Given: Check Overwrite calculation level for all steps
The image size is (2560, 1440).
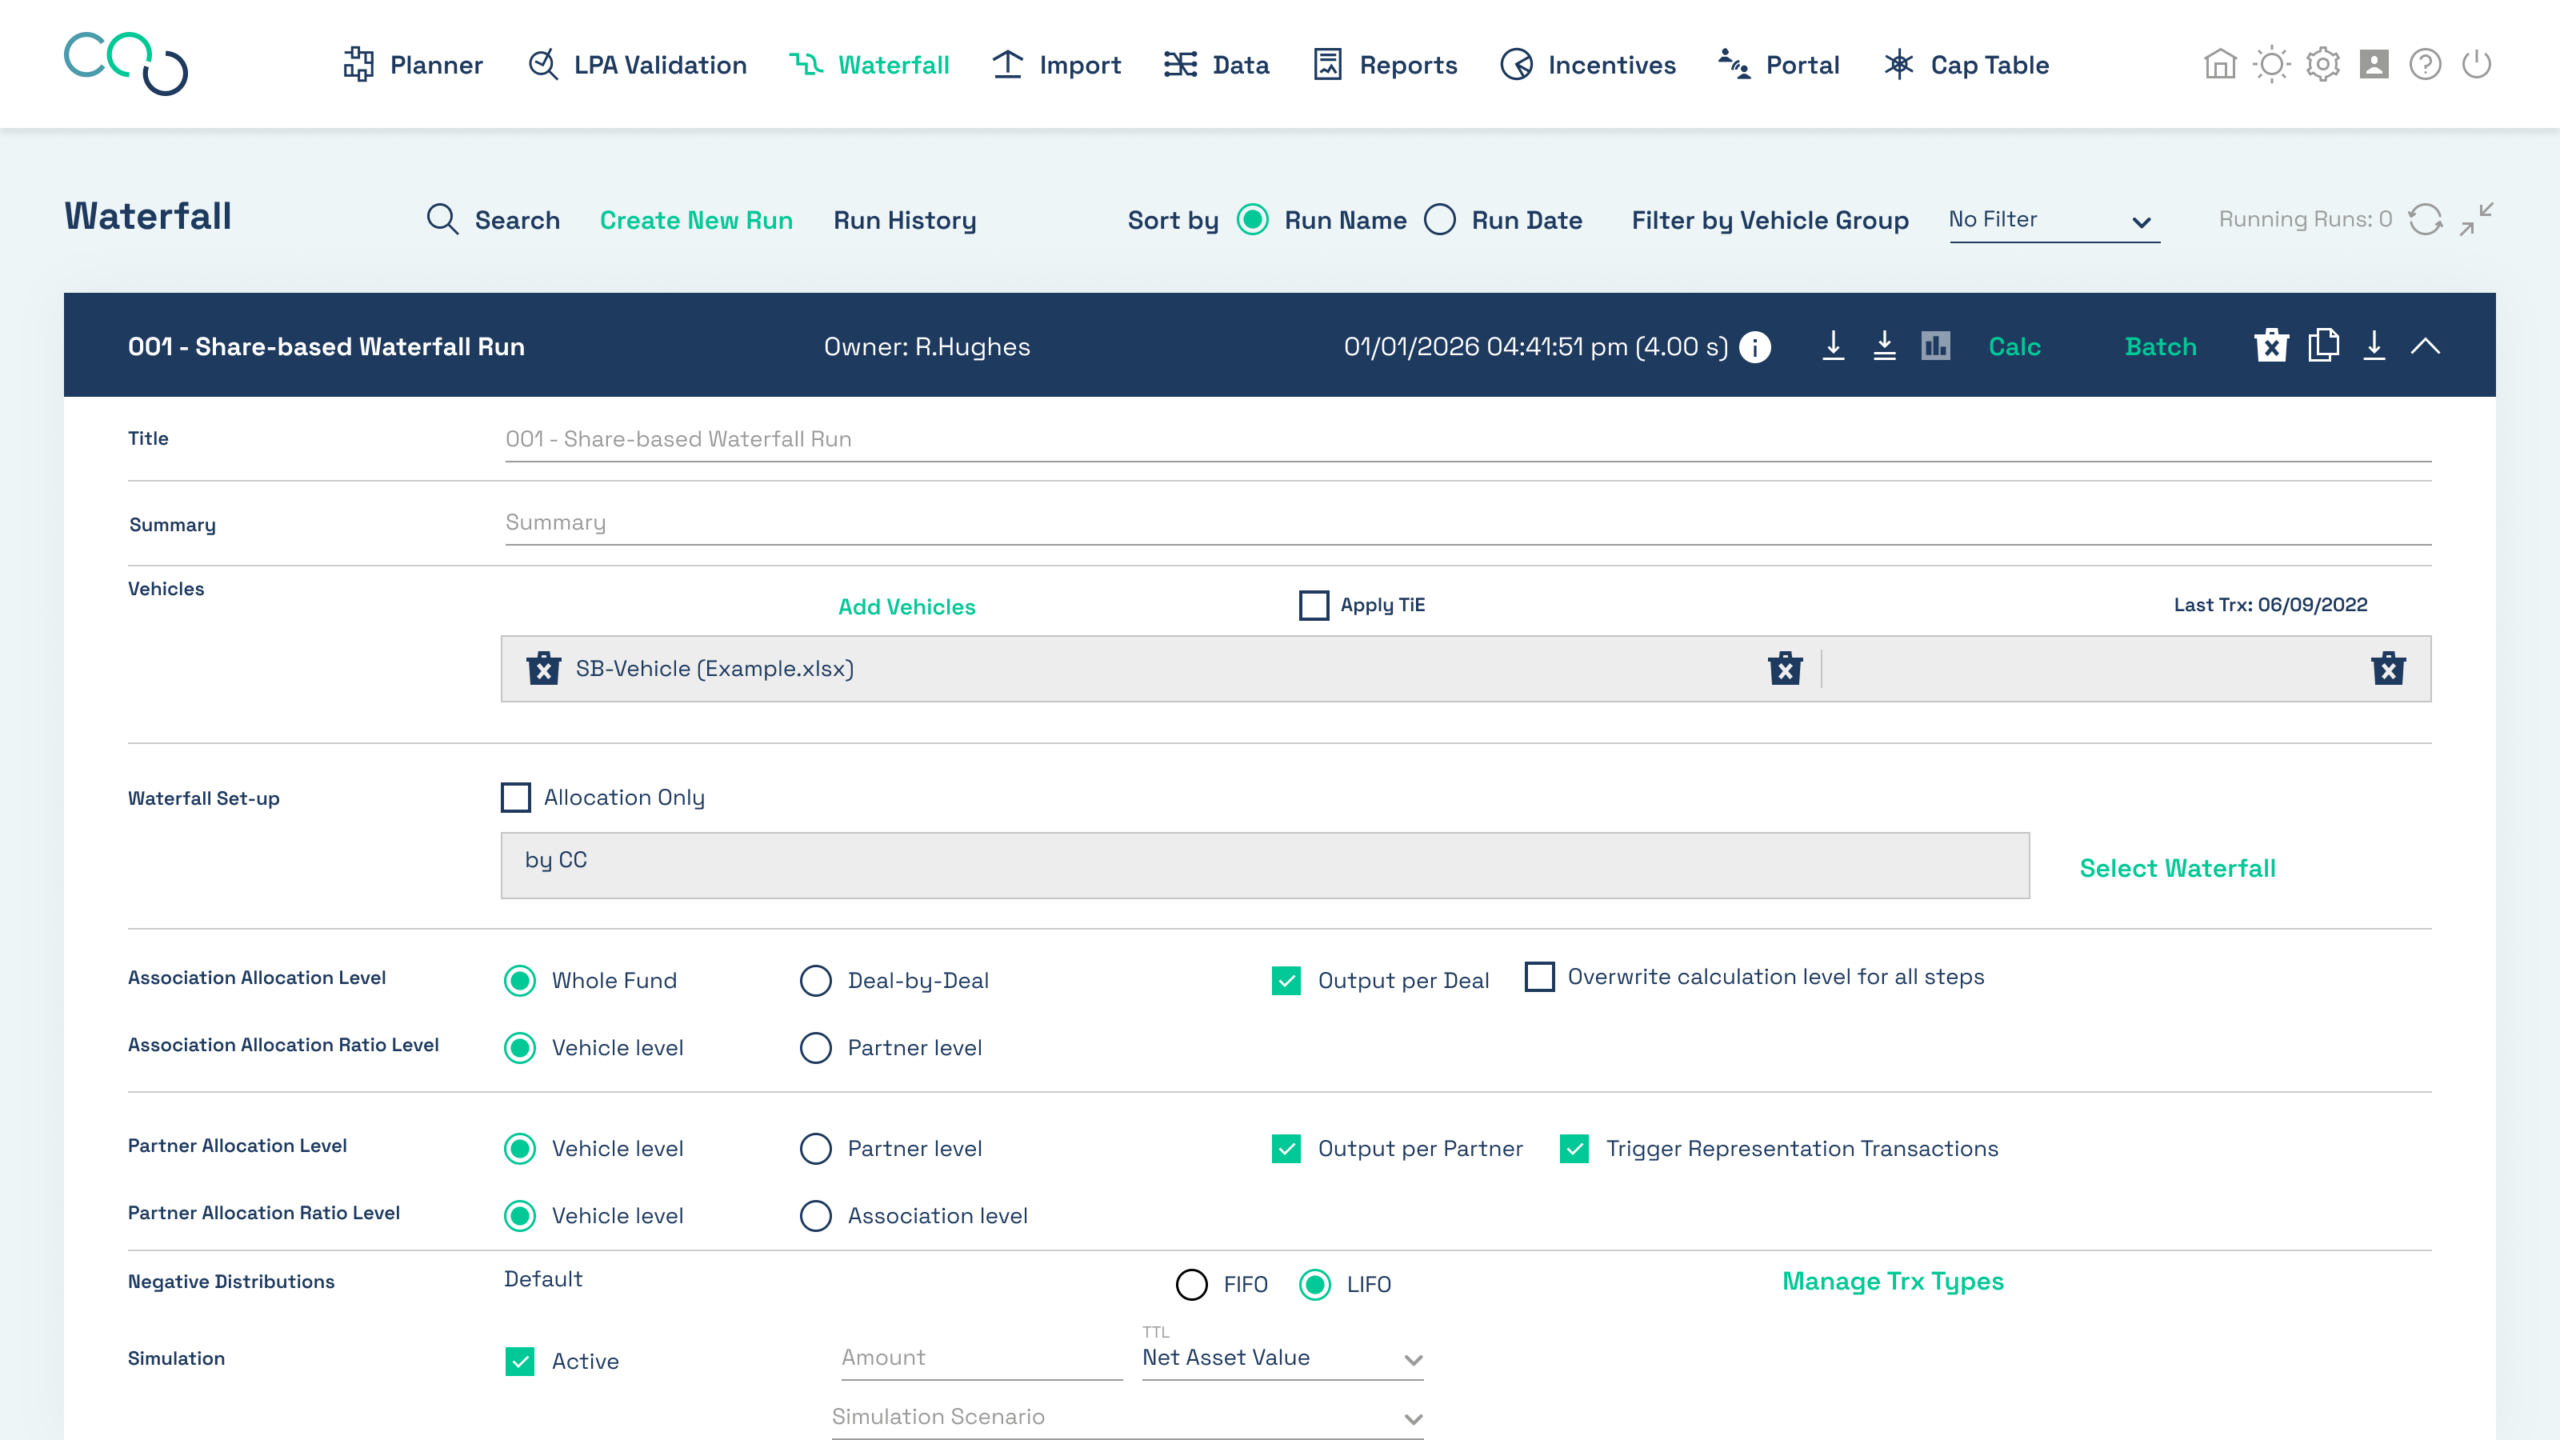Looking at the screenshot, I should coord(1540,977).
